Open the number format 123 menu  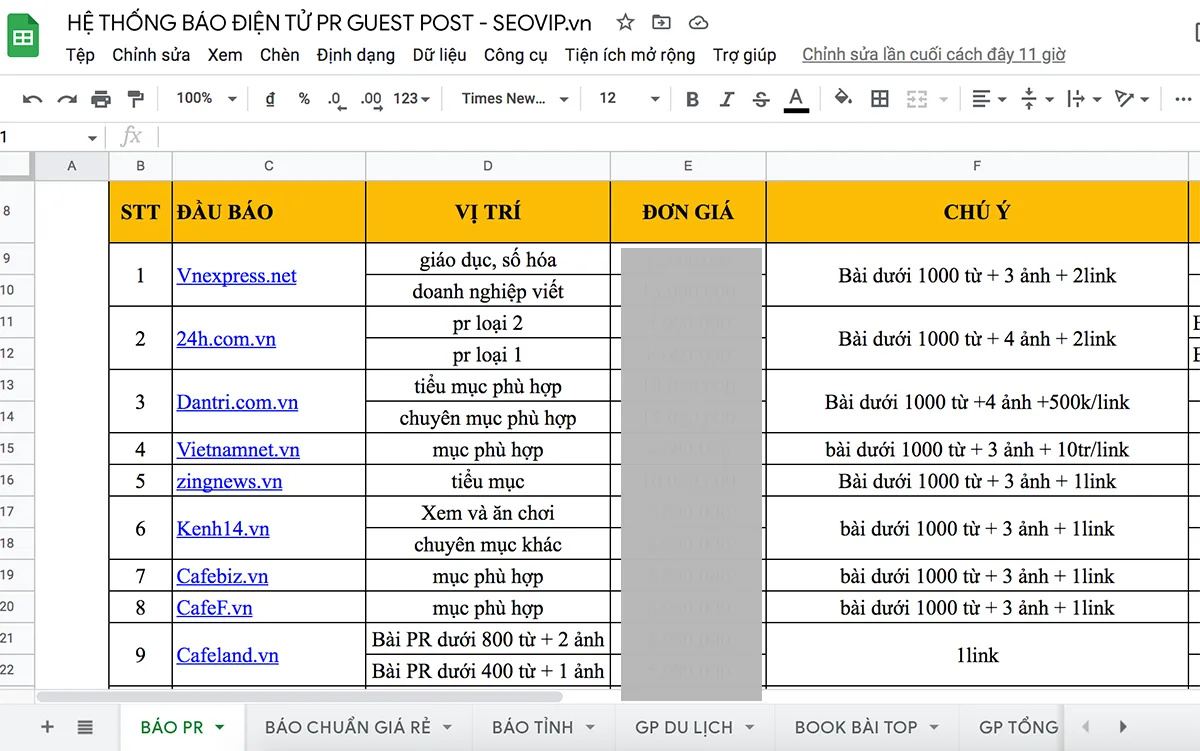pyautogui.click(x=411, y=99)
